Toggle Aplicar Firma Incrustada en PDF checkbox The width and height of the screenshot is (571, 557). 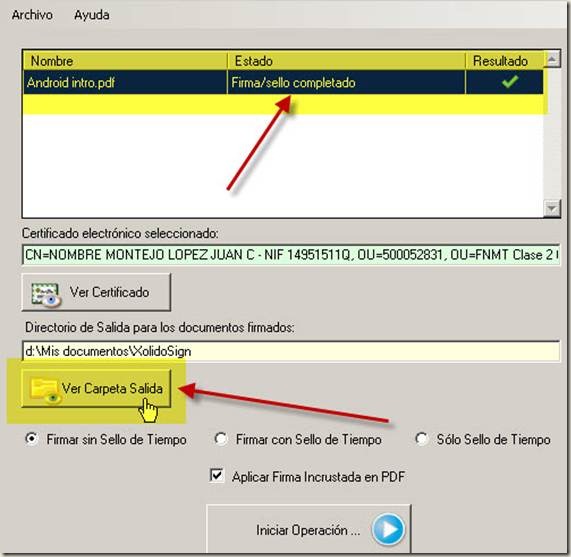tap(217, 475)
